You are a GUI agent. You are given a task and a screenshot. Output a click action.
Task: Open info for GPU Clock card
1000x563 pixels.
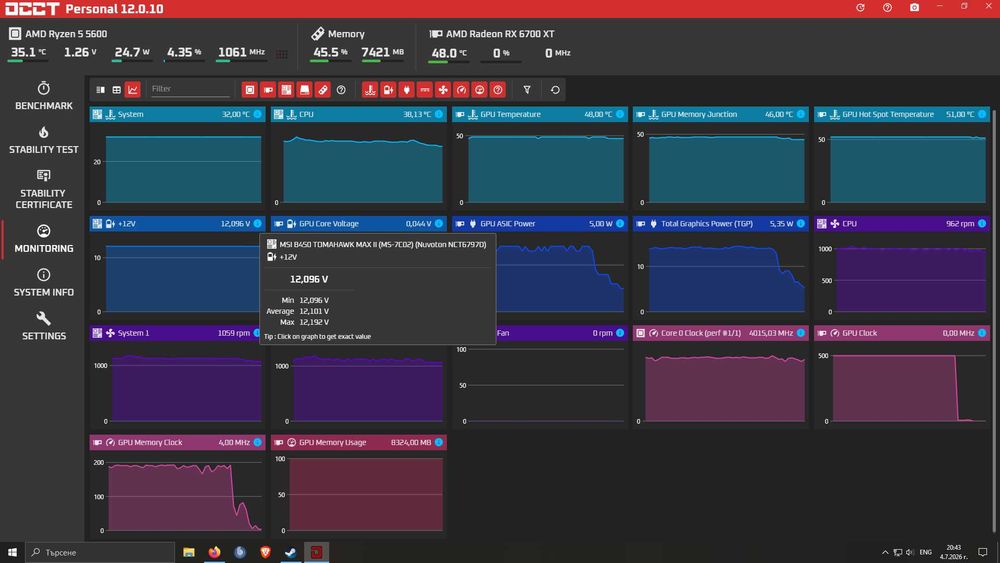tap(982, 333)
